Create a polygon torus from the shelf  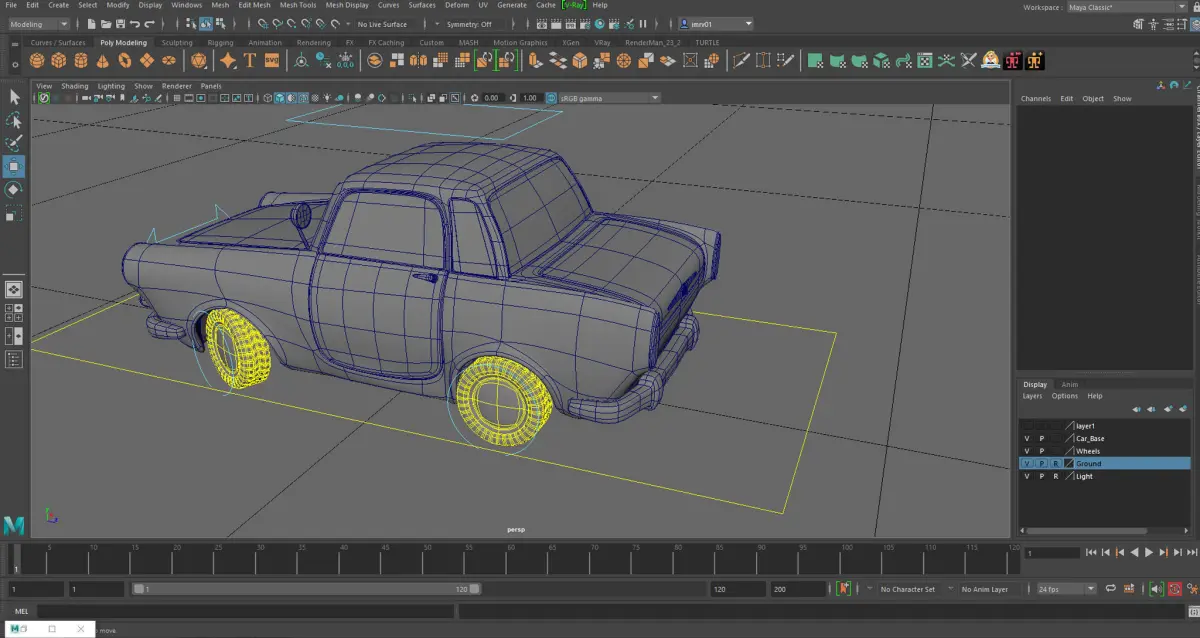(x=125, y=61)
